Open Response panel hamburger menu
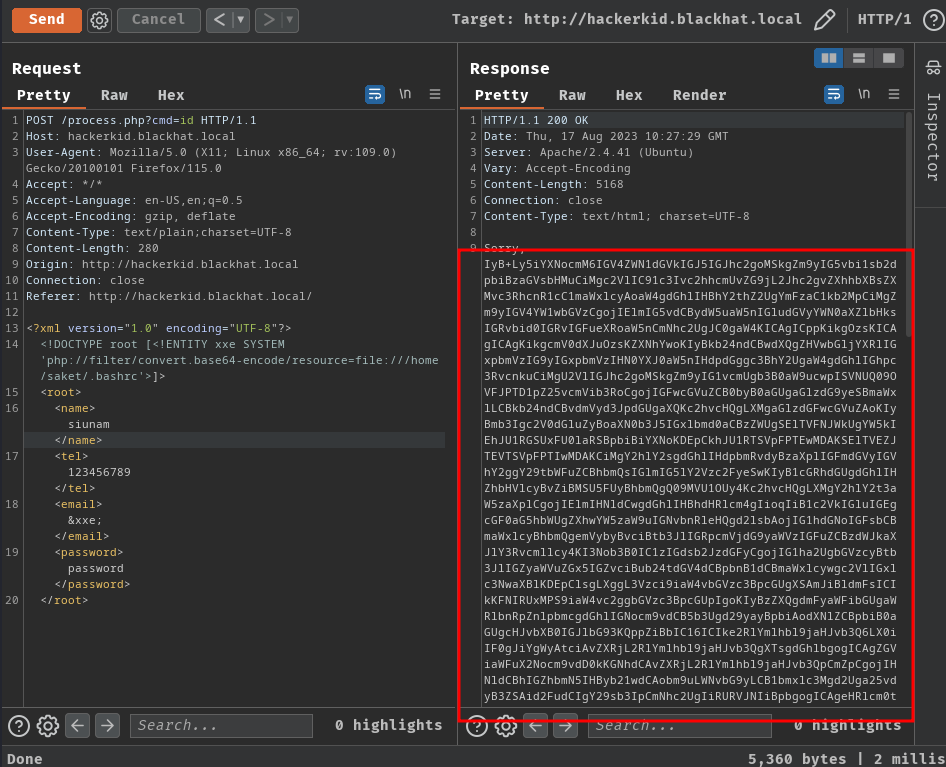 894,94
